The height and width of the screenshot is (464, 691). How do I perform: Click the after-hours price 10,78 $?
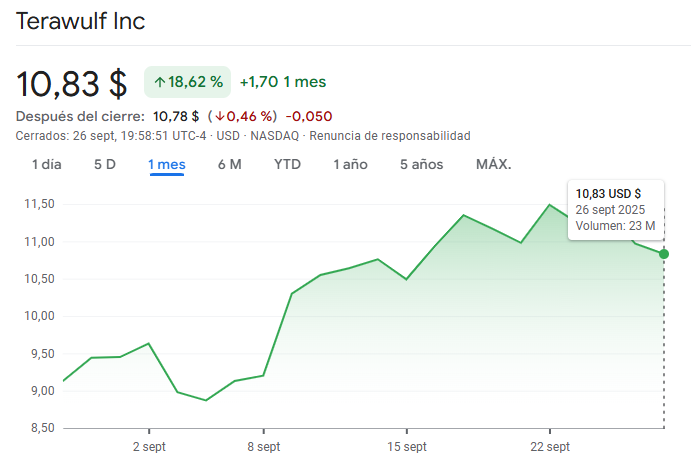coord(175,116)
